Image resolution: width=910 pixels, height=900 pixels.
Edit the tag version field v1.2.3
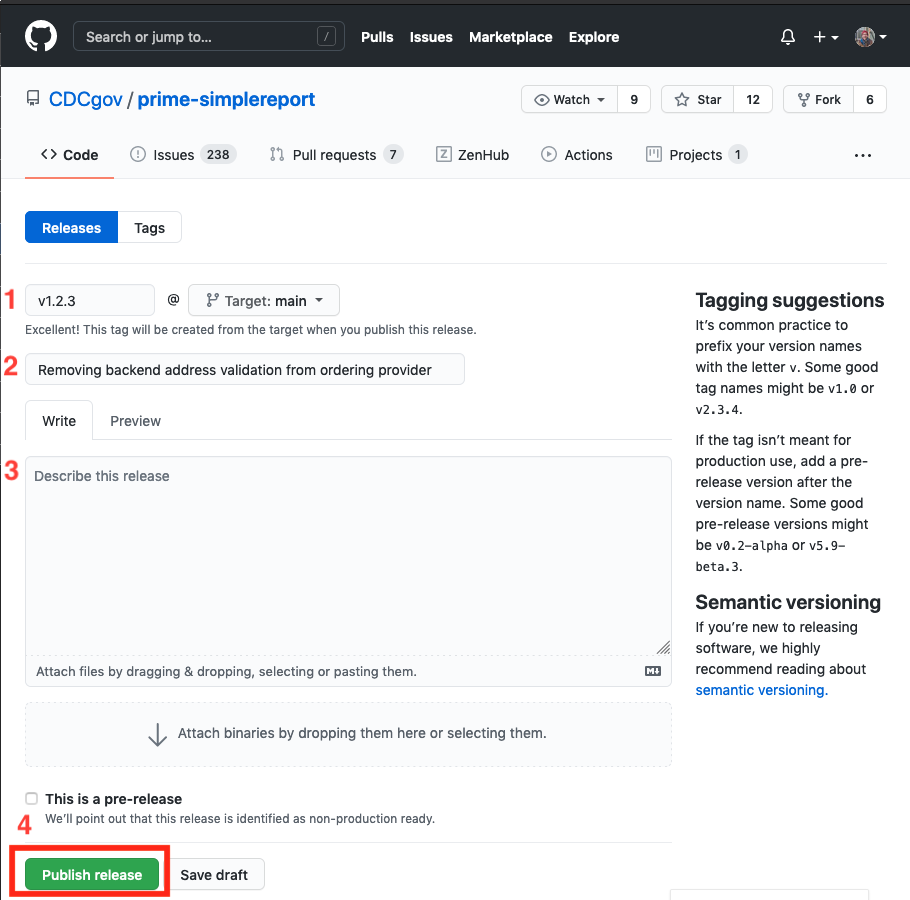[x=90, y=301]
